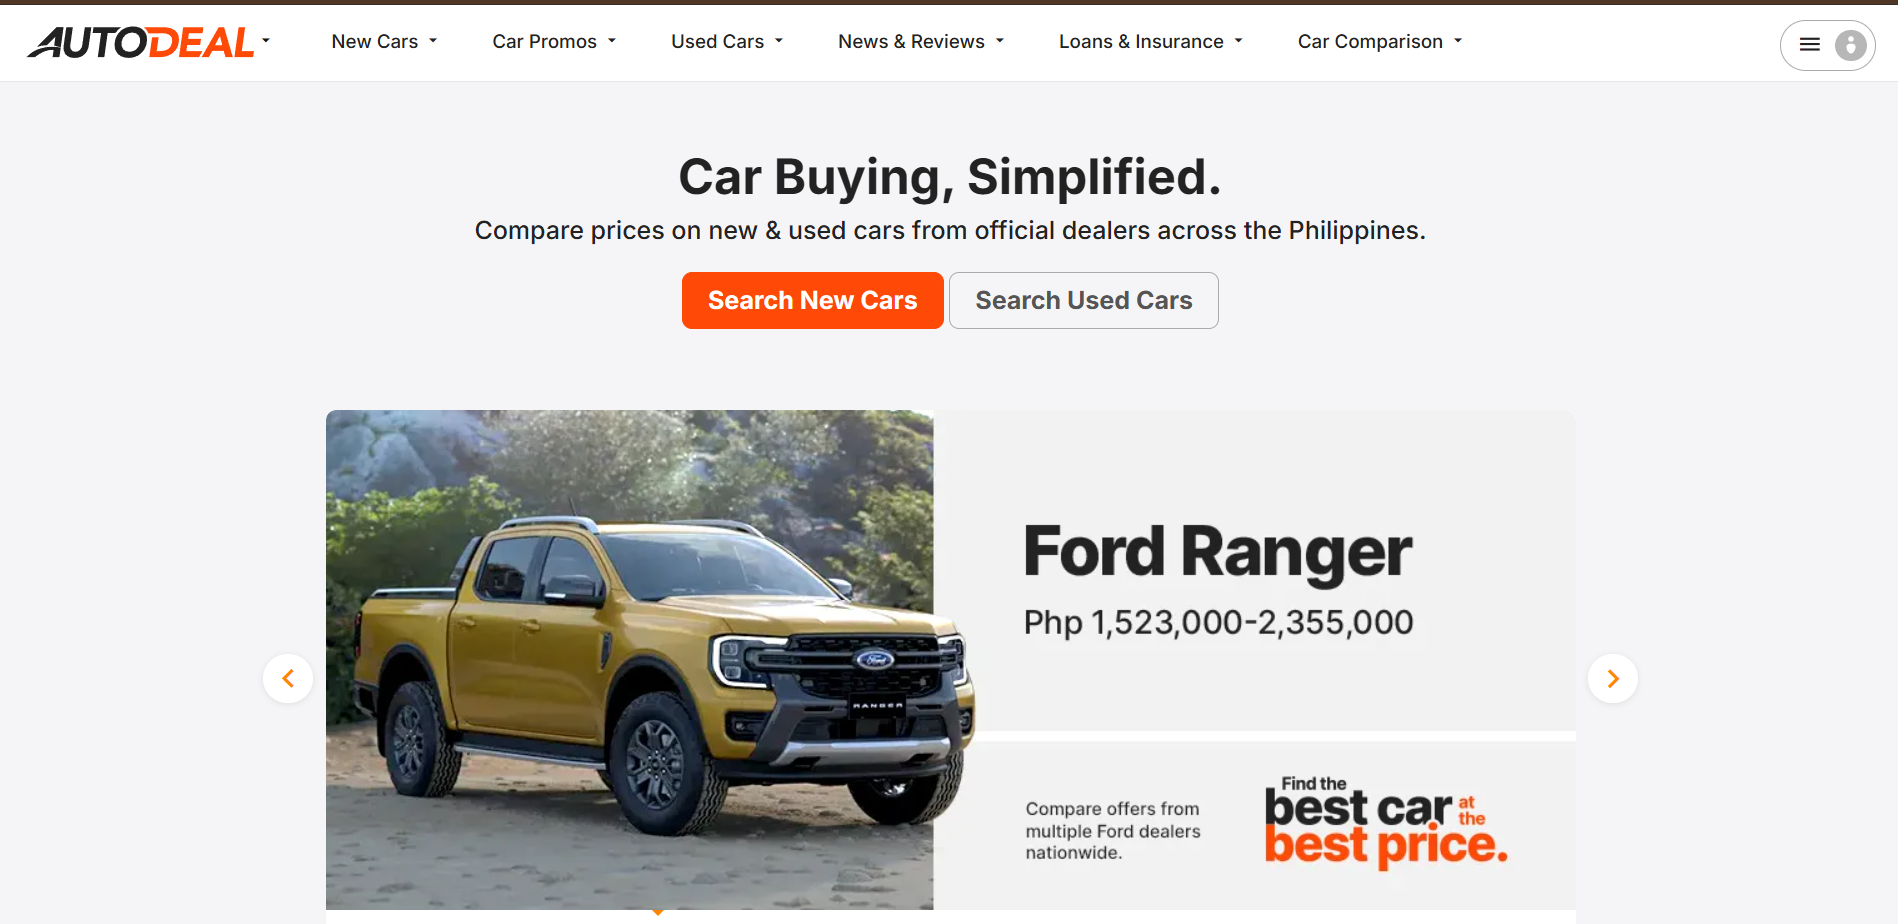Screen dimensions: 1898x924
Task: Click the best car best price graphic
Action: [x=1386, y=822]
